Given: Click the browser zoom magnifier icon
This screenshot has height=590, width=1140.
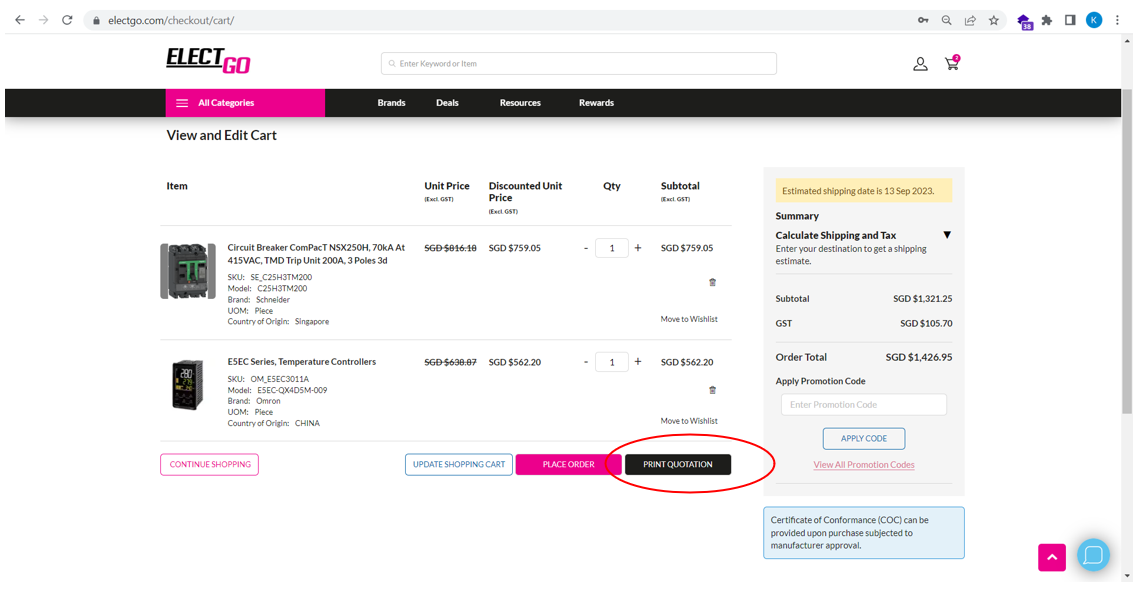Looking at the screenshot, I should click(x=947, y=20).
